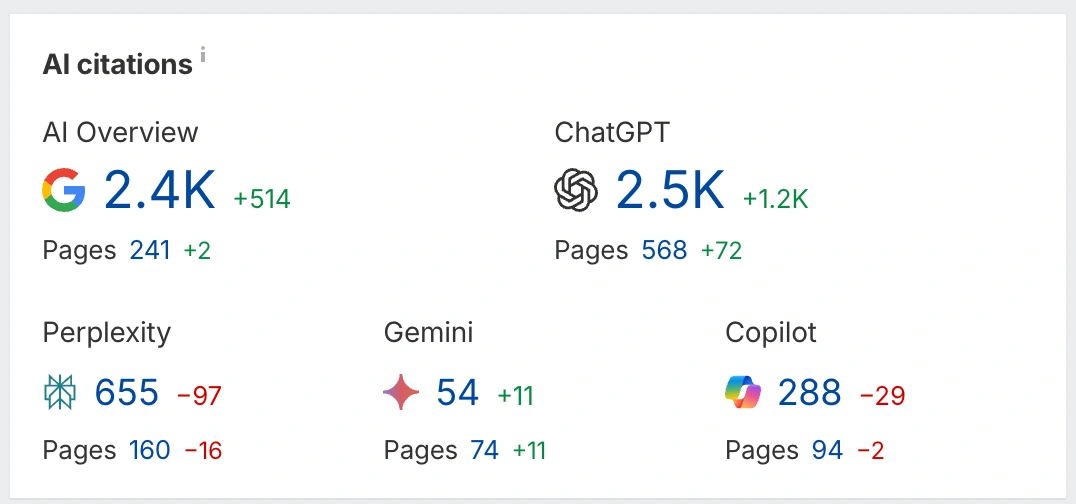The width and height of the screenshot is (1076, 504).
Task: Open the Copilot 288 citations
Action: 810,393
